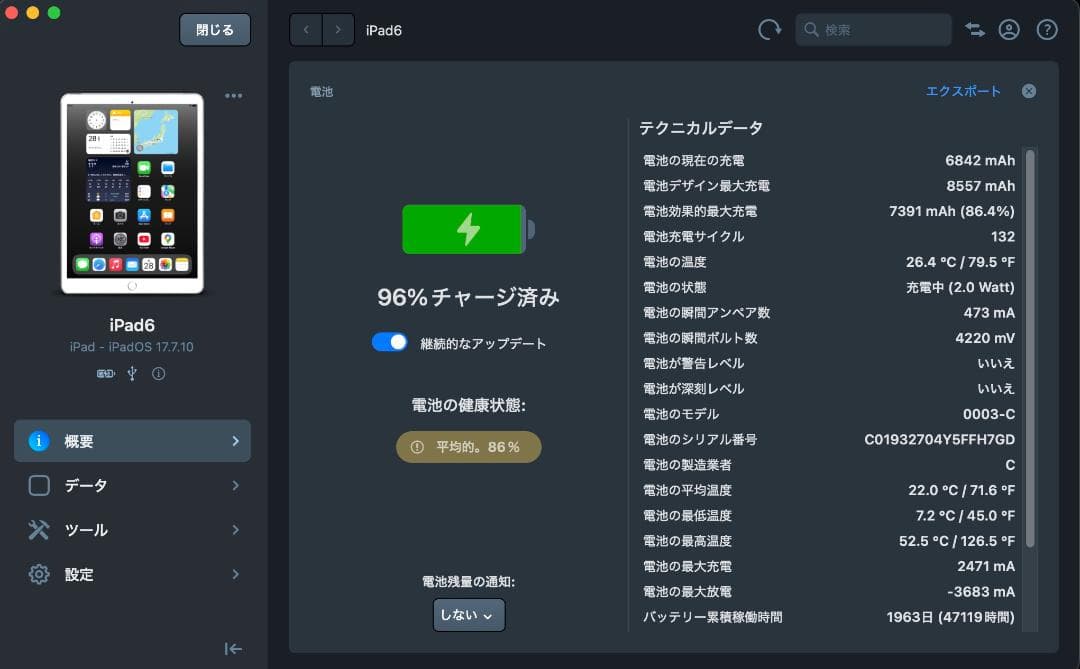Click the 電池が警告レベル label
This screenshot has width=1080, height=669.
point(694,363)
